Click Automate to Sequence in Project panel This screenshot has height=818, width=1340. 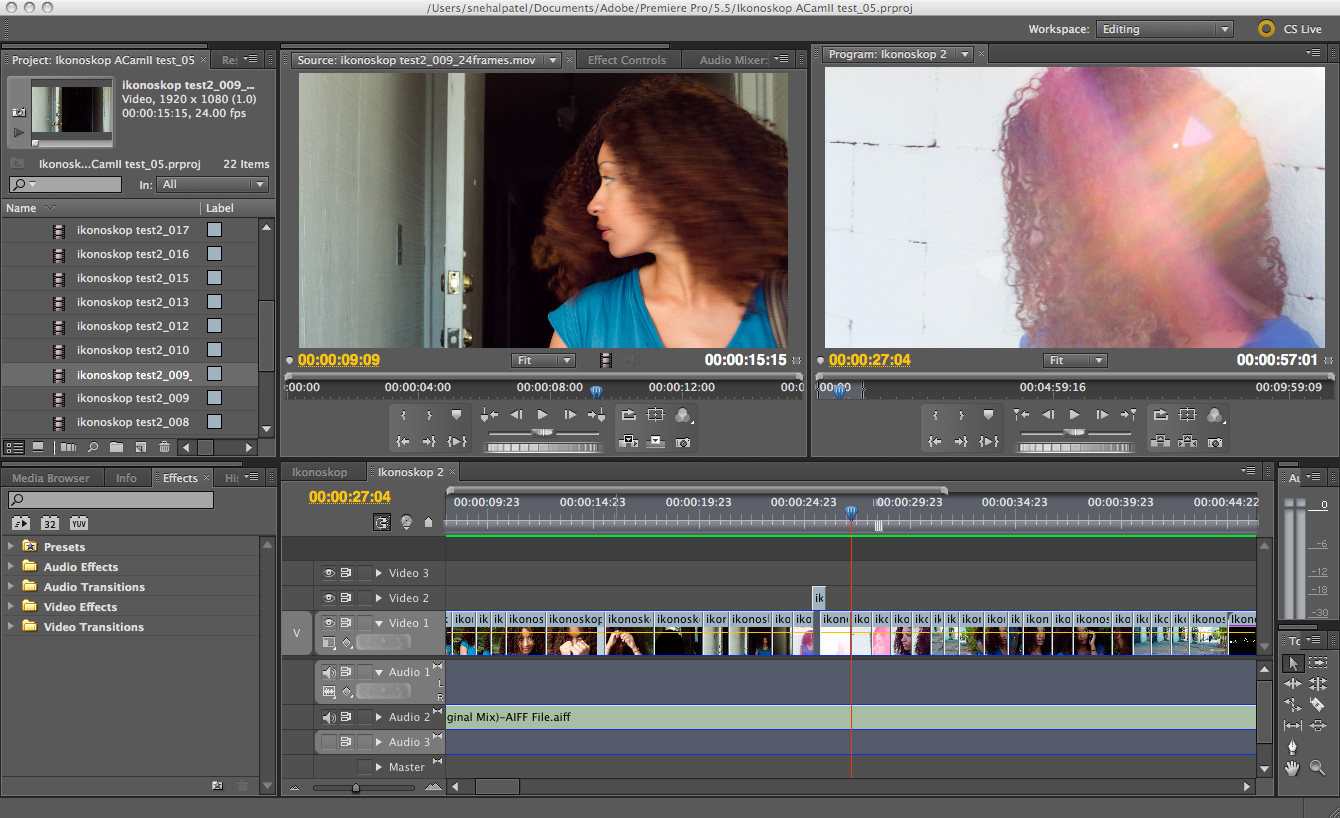point(68,447)
